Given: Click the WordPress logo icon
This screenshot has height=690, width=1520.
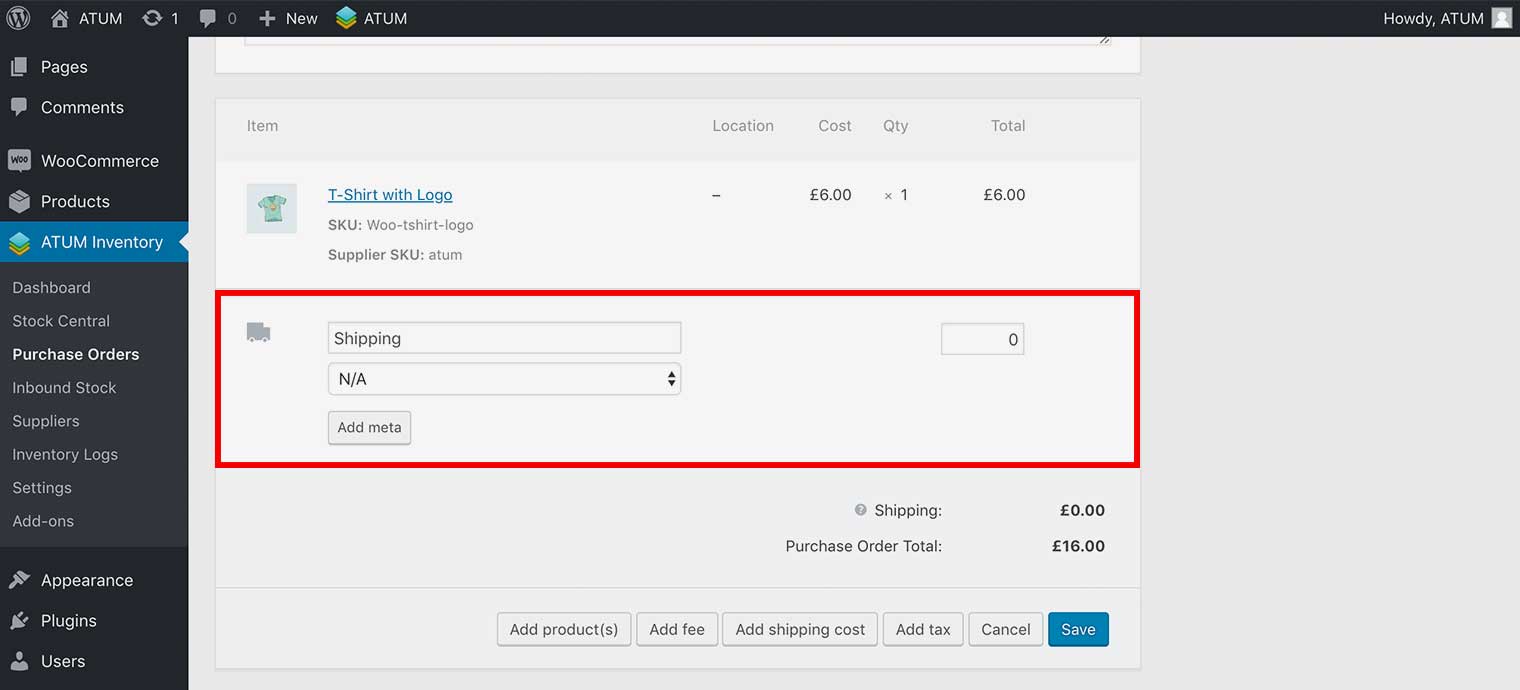Looking at the screenshot, I should (x=18, y=18).
